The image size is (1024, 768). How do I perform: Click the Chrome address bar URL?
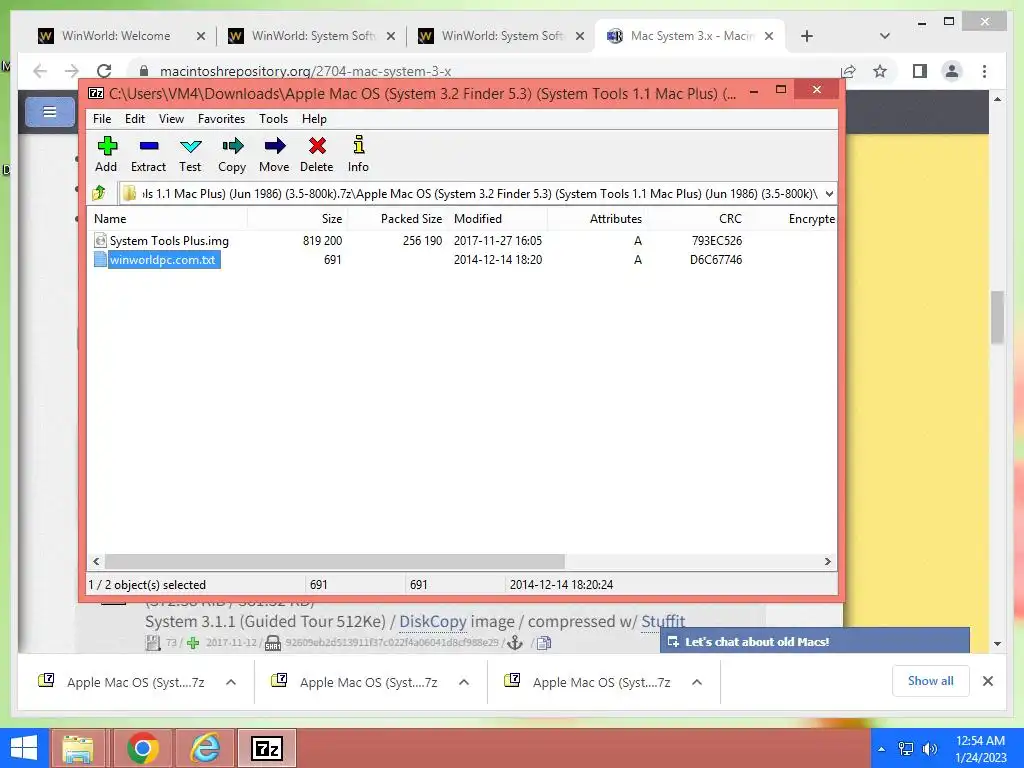click(x=306, y=71)
